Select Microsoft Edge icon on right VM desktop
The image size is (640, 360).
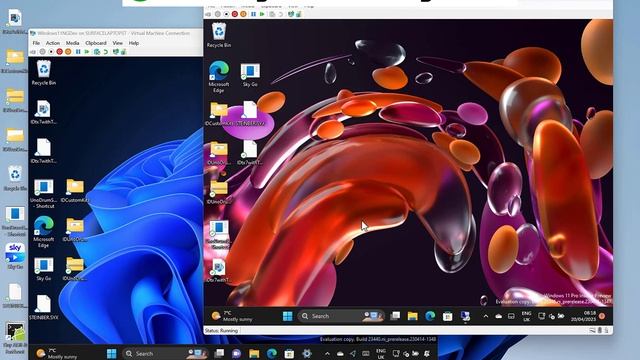tap(219, 77)
